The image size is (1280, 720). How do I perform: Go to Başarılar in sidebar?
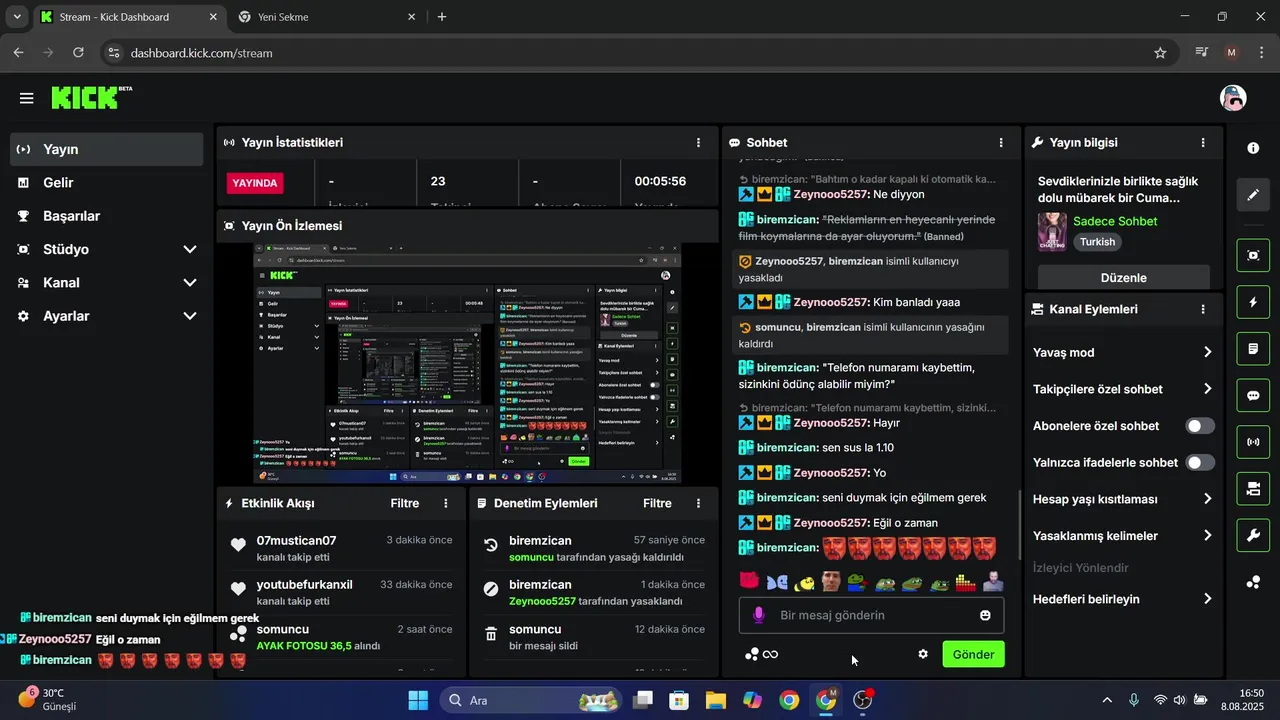[x=107, y=216]
